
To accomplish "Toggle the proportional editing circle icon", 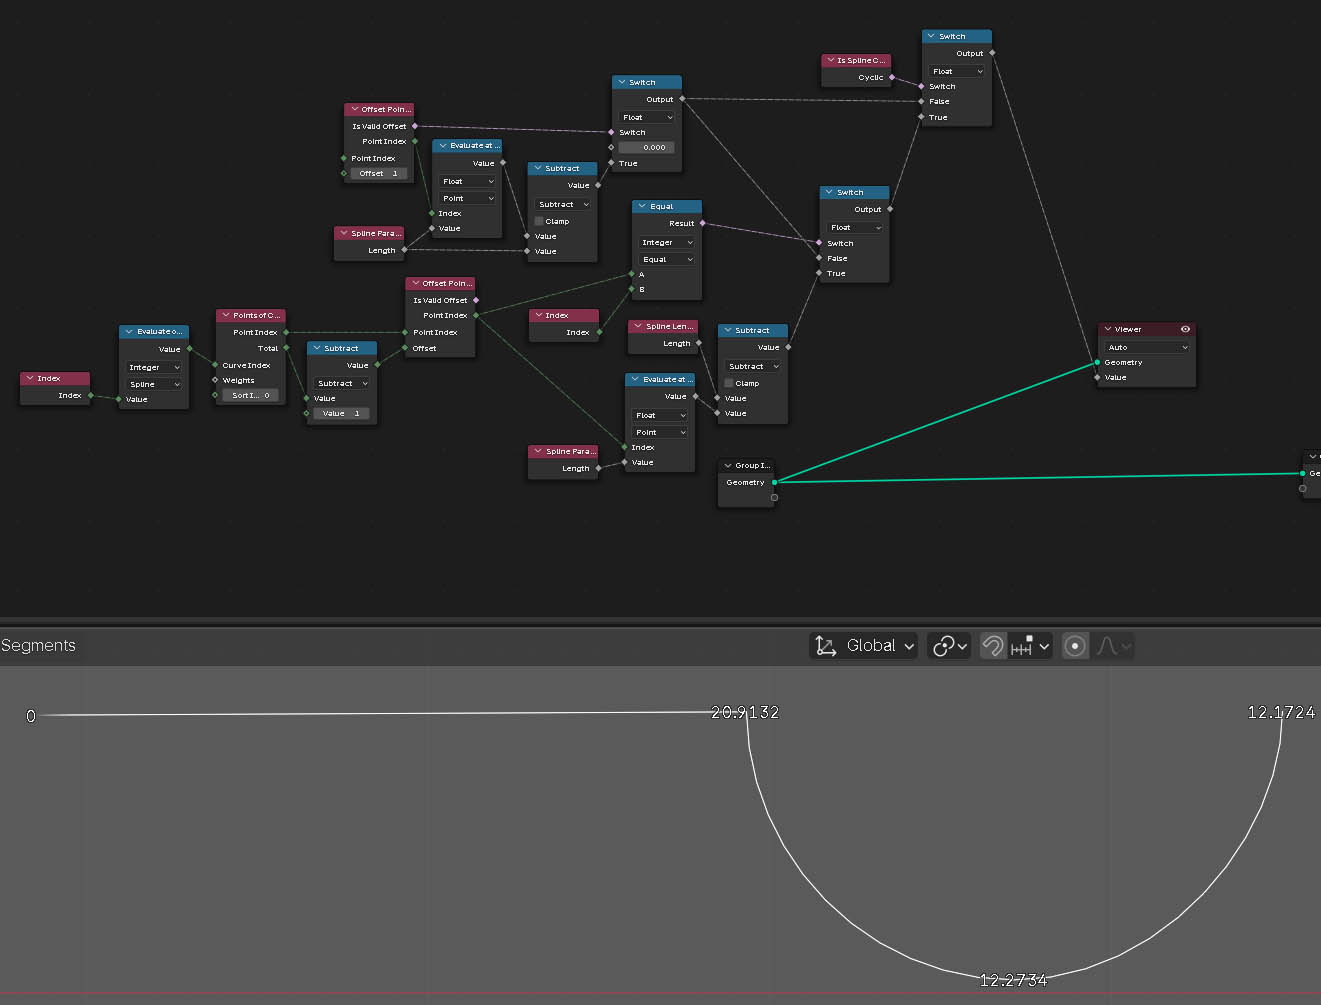I will point(1075,646).
